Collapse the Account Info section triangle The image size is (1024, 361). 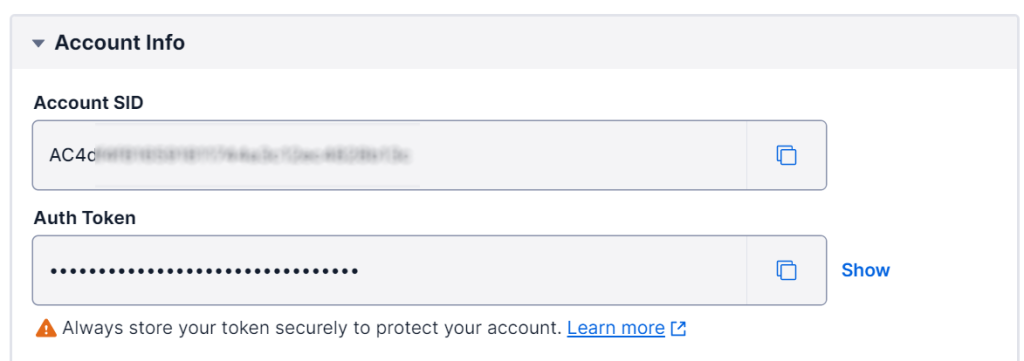click(x=39, y=44)
